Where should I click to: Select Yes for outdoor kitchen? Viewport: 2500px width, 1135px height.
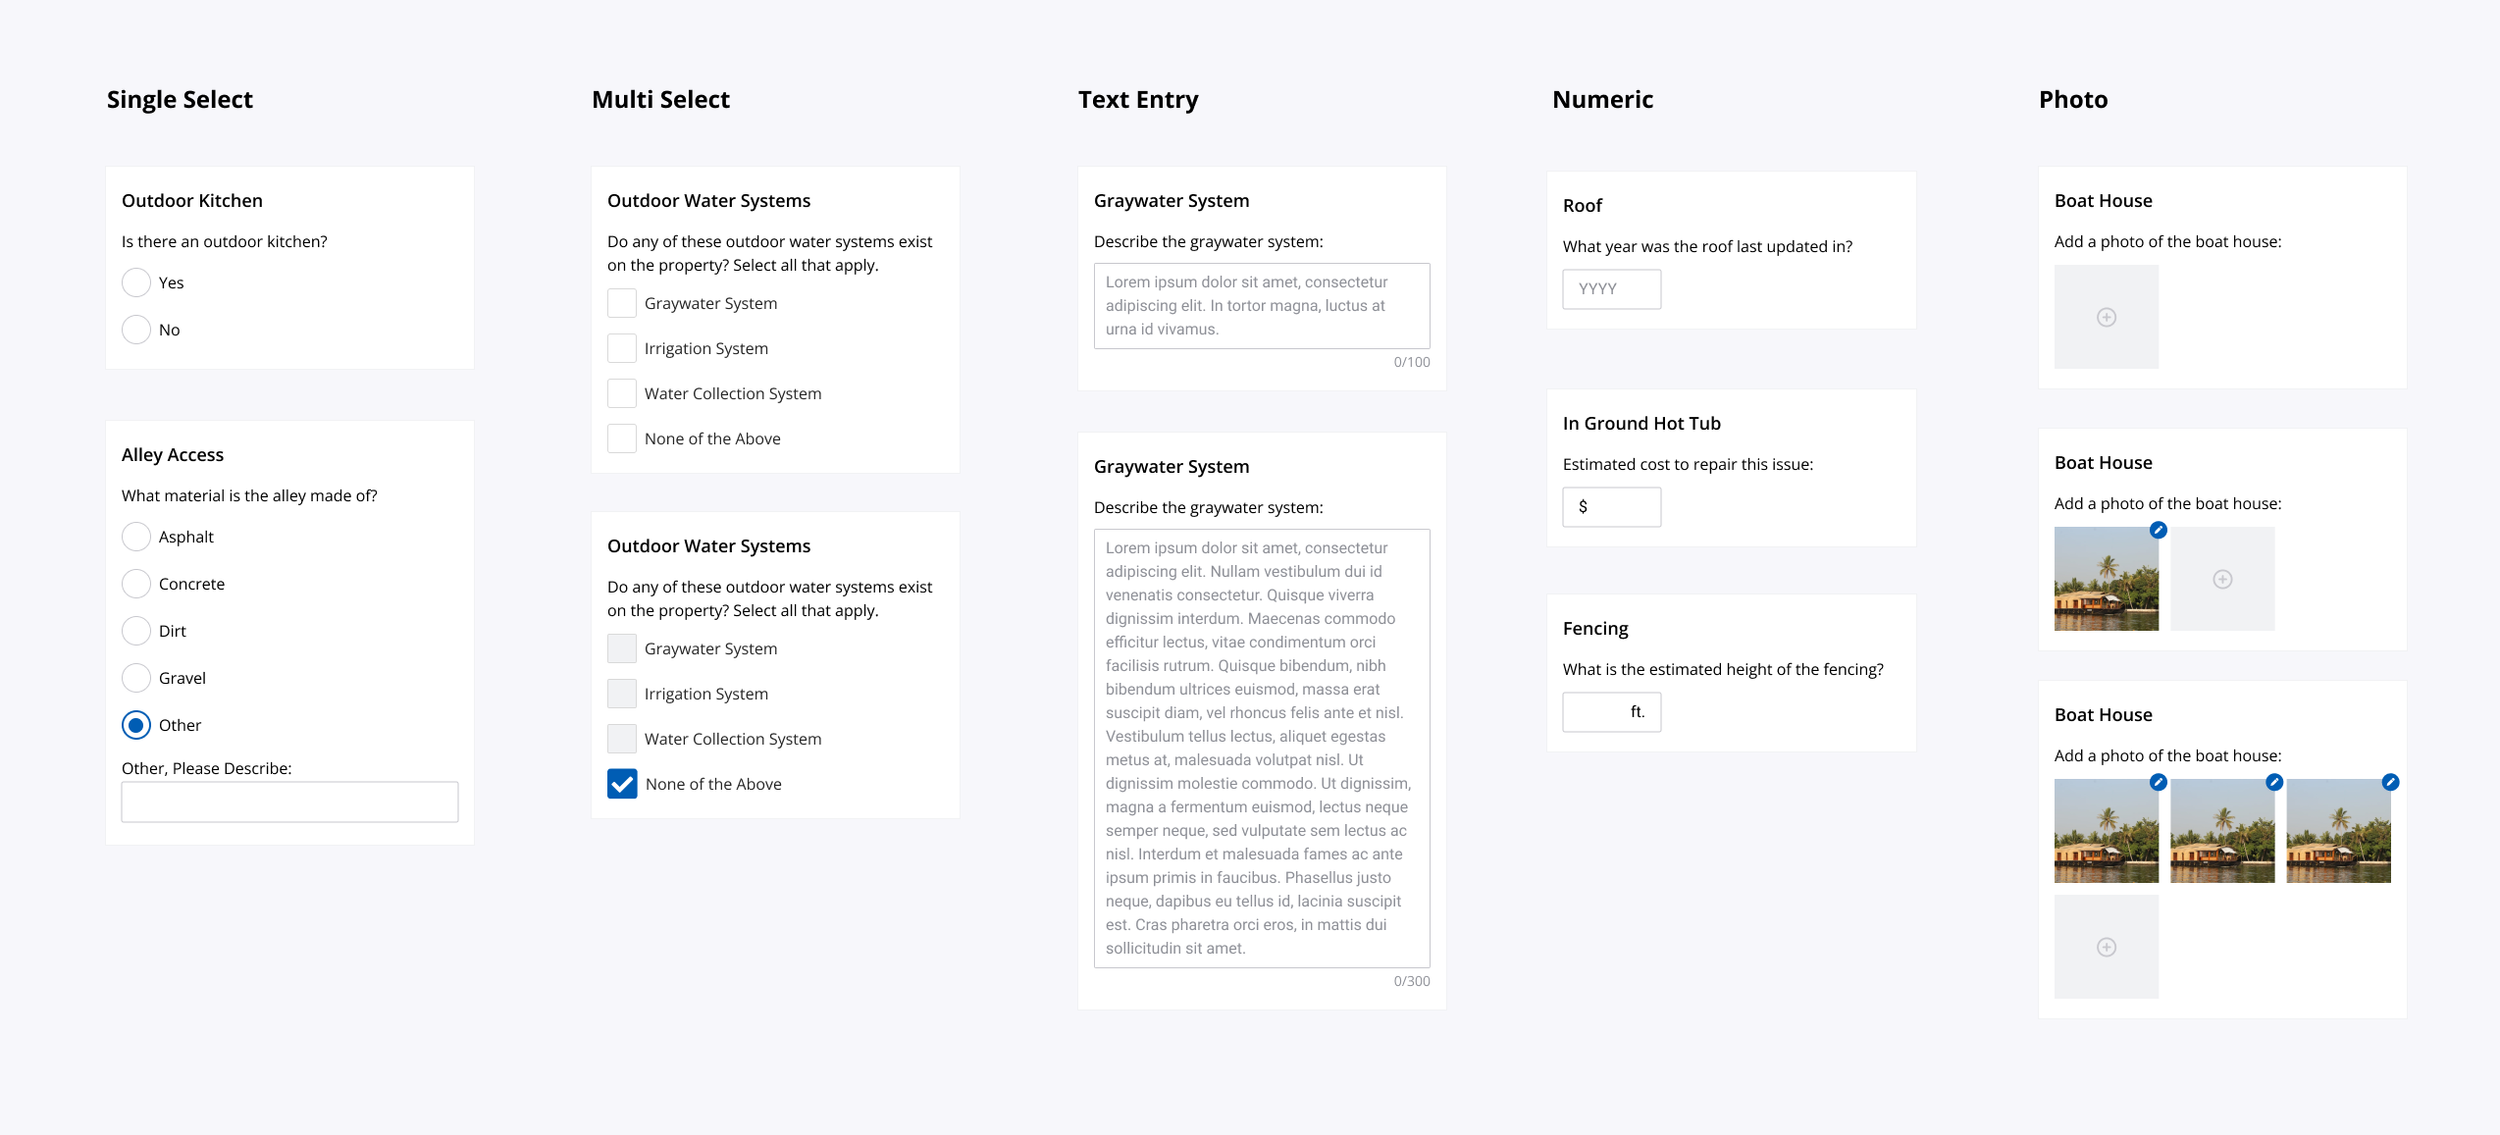[136, 283]
